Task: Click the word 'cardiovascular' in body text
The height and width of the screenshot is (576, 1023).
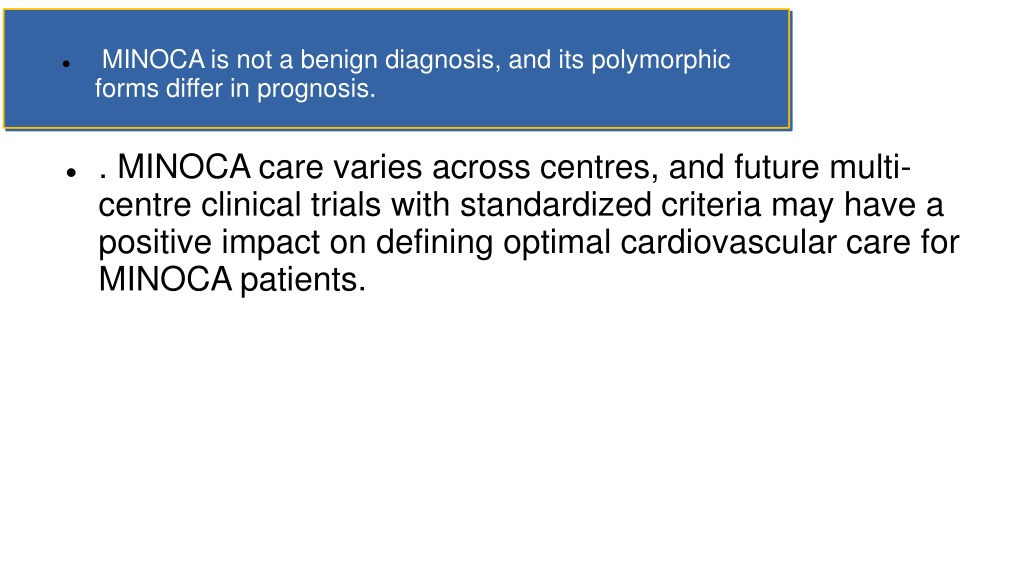Action: [x=728, y=242]
